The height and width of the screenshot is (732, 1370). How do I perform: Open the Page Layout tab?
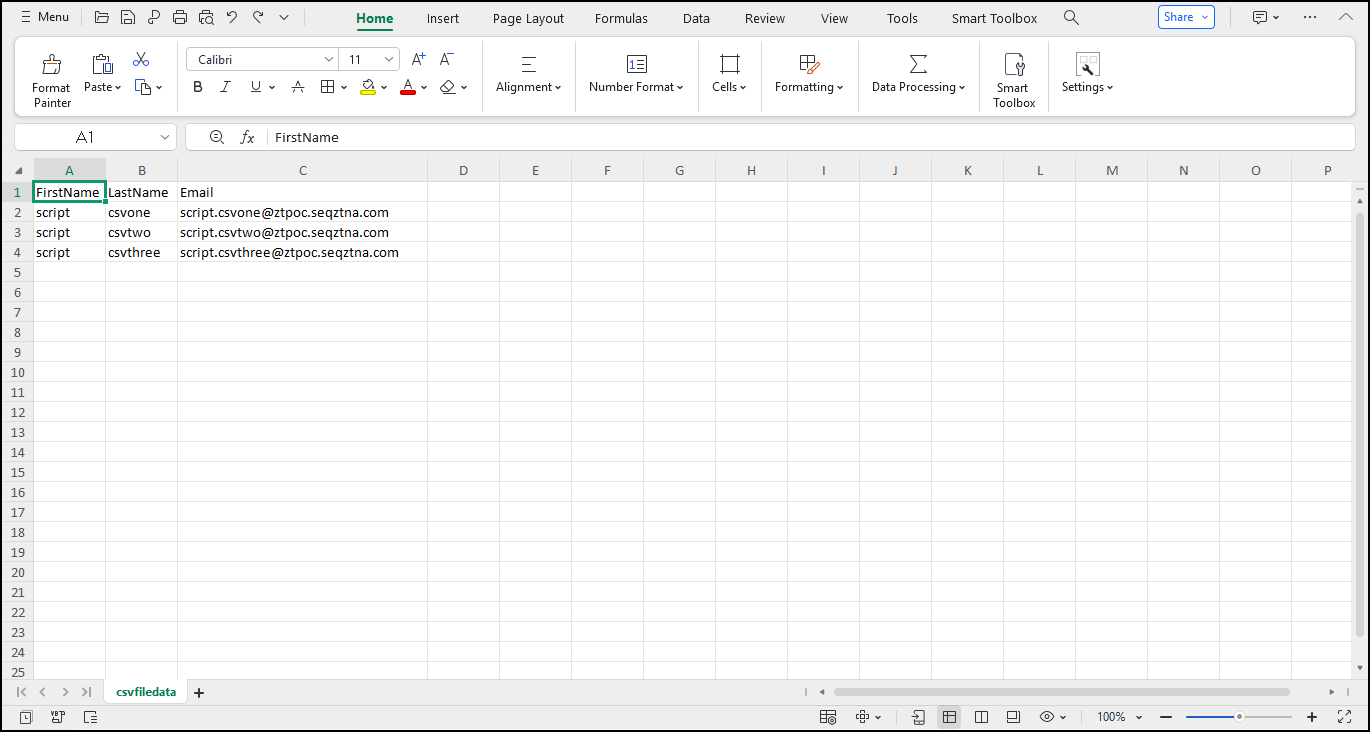pyautogui.click(x=528, y=18)
